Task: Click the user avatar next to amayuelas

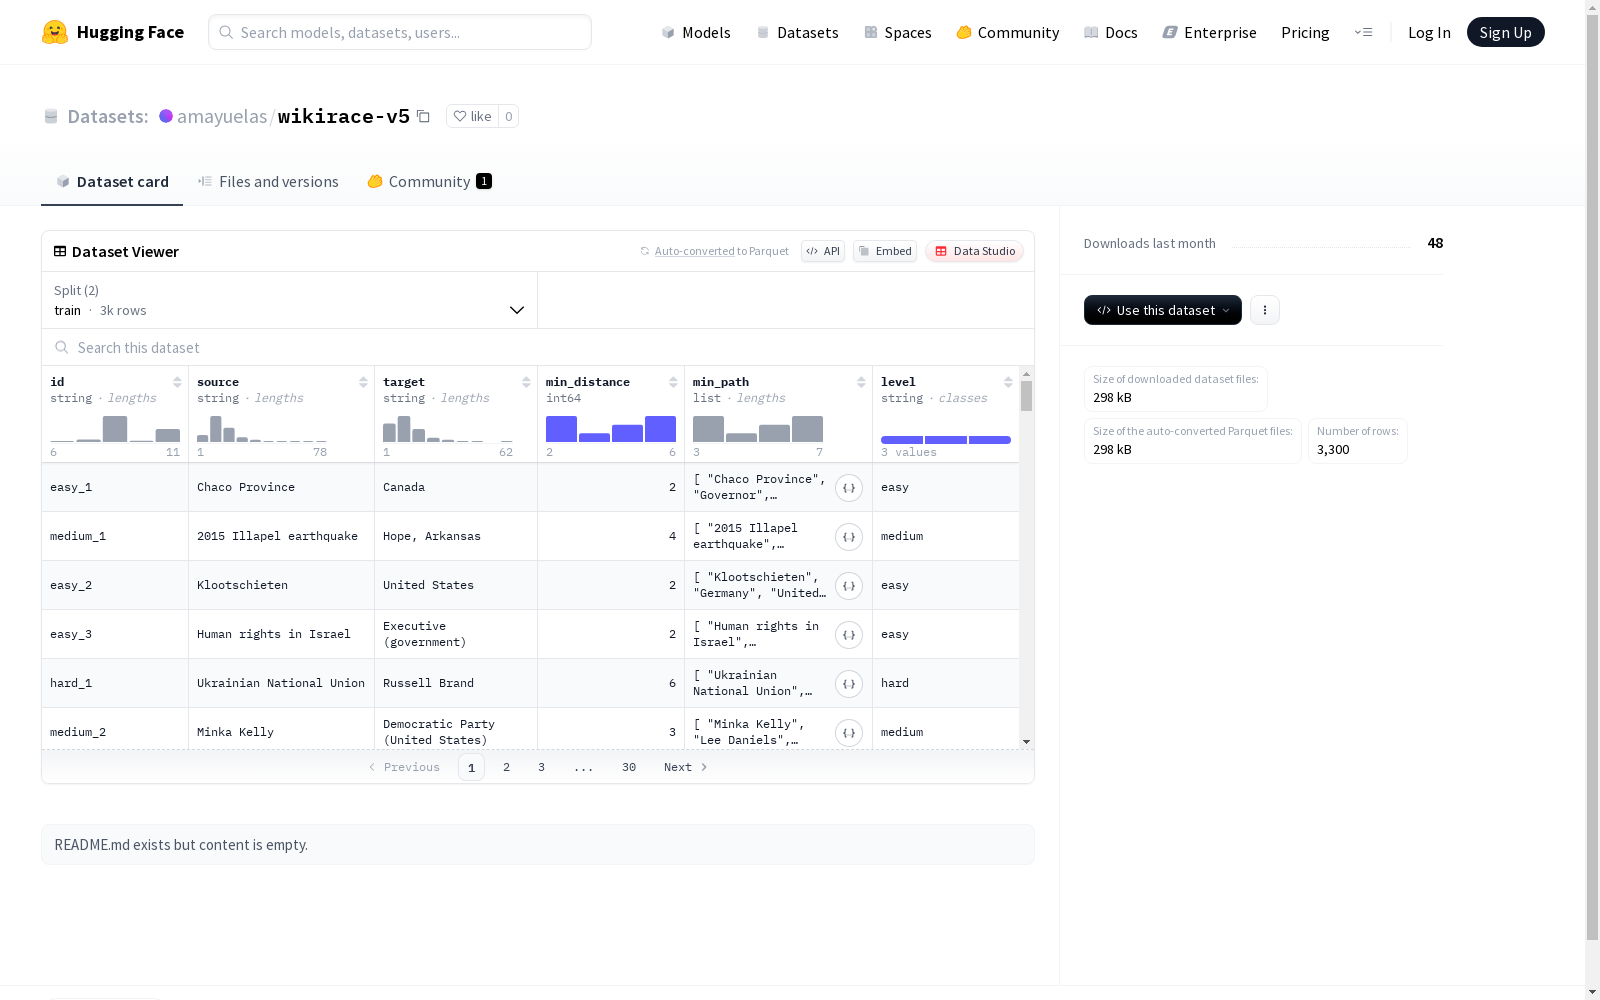Action: coord(166,116)
